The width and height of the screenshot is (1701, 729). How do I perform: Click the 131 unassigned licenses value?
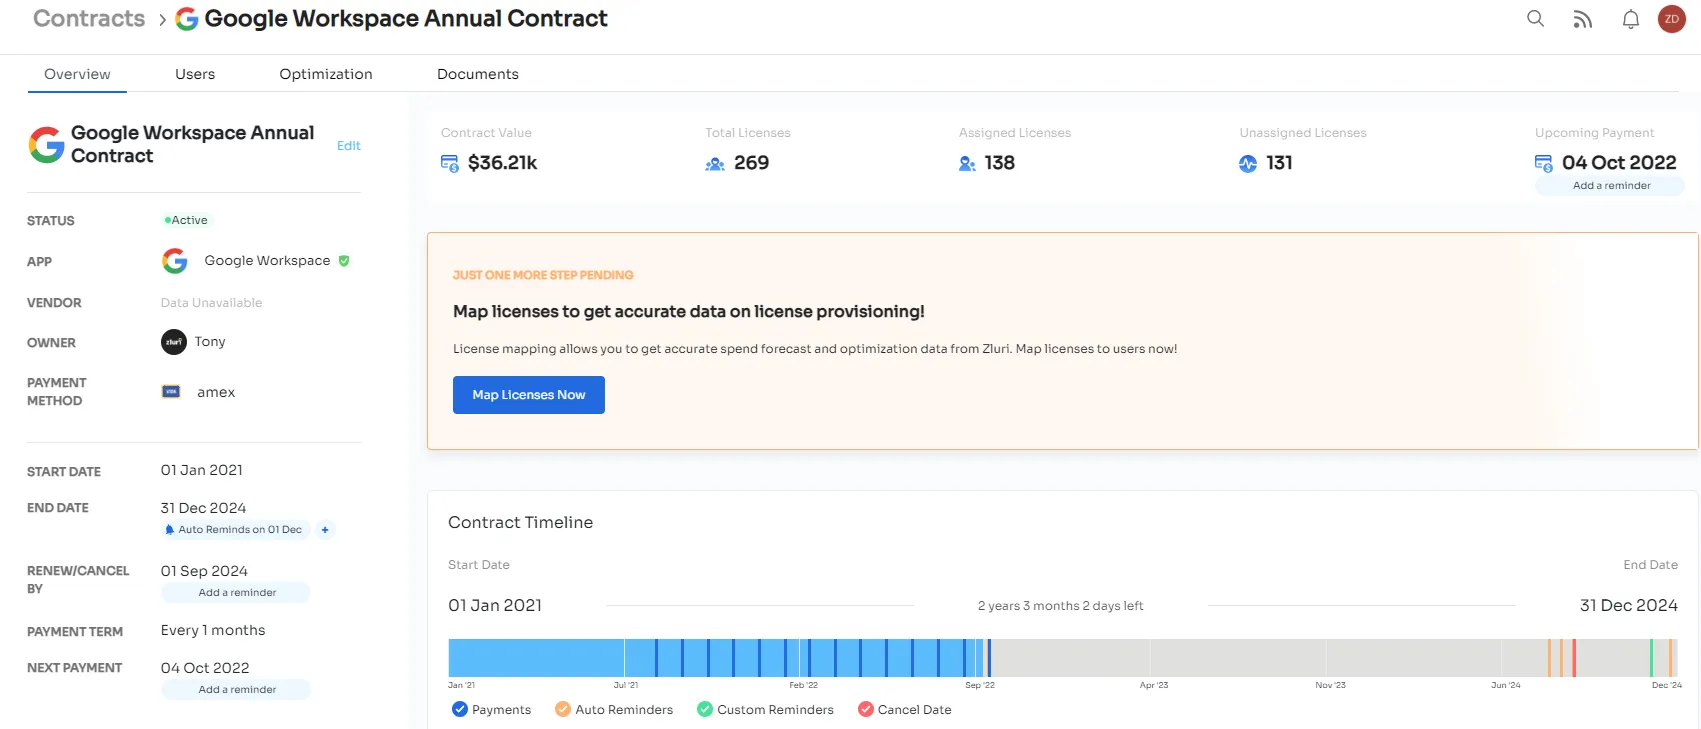1279,163
